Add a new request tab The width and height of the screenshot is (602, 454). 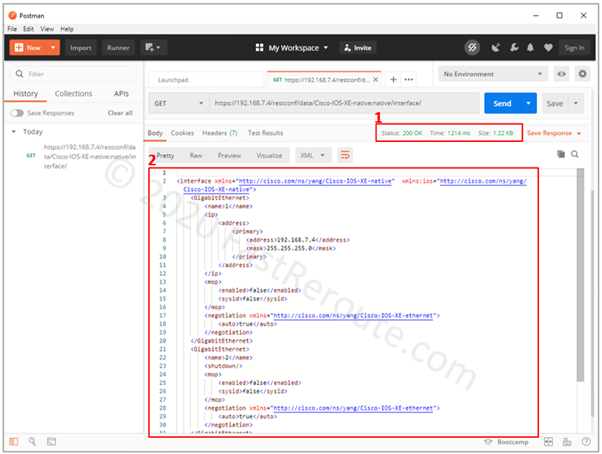pos(393,79)
